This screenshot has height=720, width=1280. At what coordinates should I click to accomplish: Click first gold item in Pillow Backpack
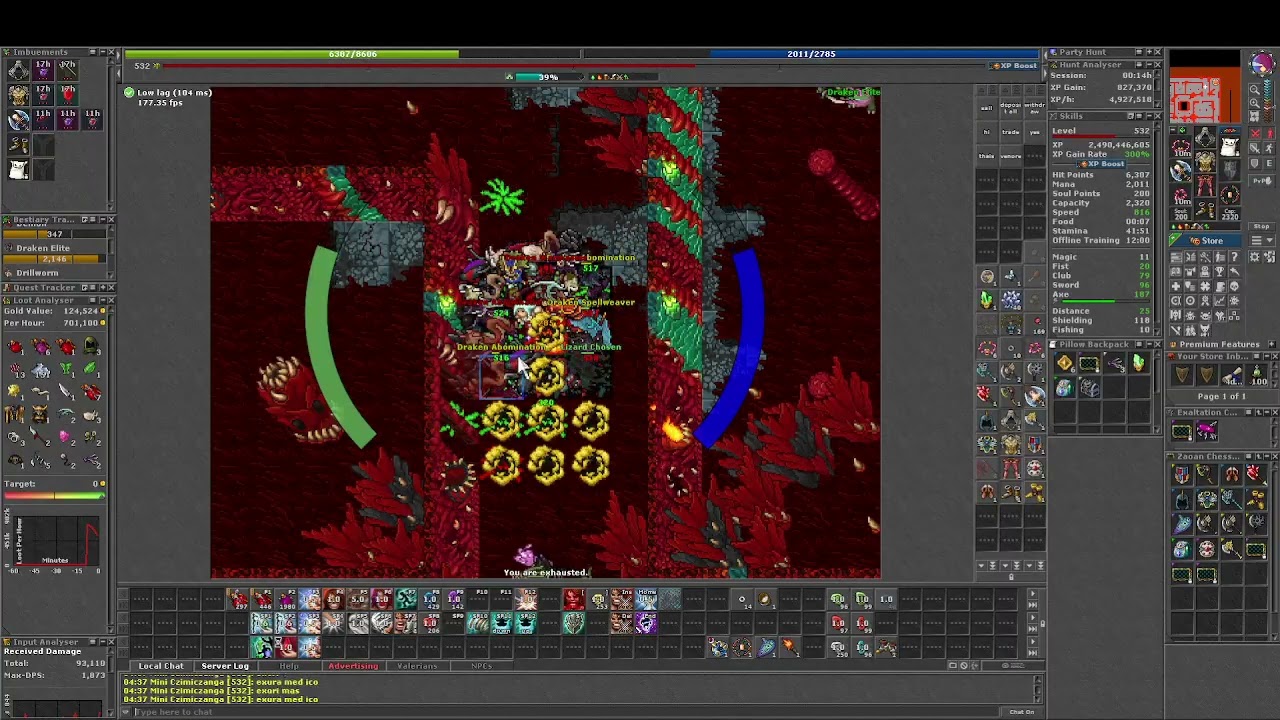[x=1064, y=364]
